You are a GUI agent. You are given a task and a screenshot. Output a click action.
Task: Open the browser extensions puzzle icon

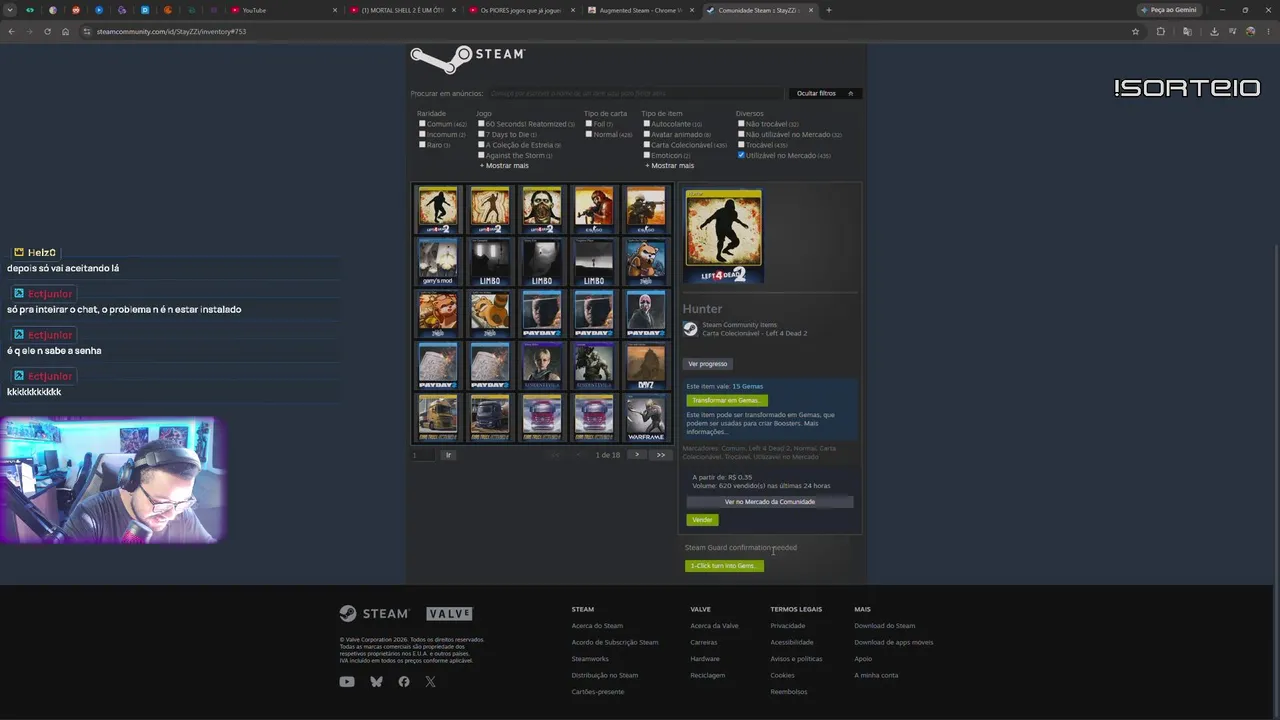tap(1161, 31)
